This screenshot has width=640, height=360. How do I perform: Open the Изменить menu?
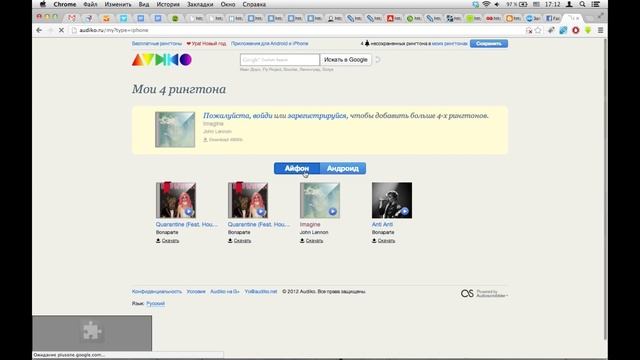point(118,4)
